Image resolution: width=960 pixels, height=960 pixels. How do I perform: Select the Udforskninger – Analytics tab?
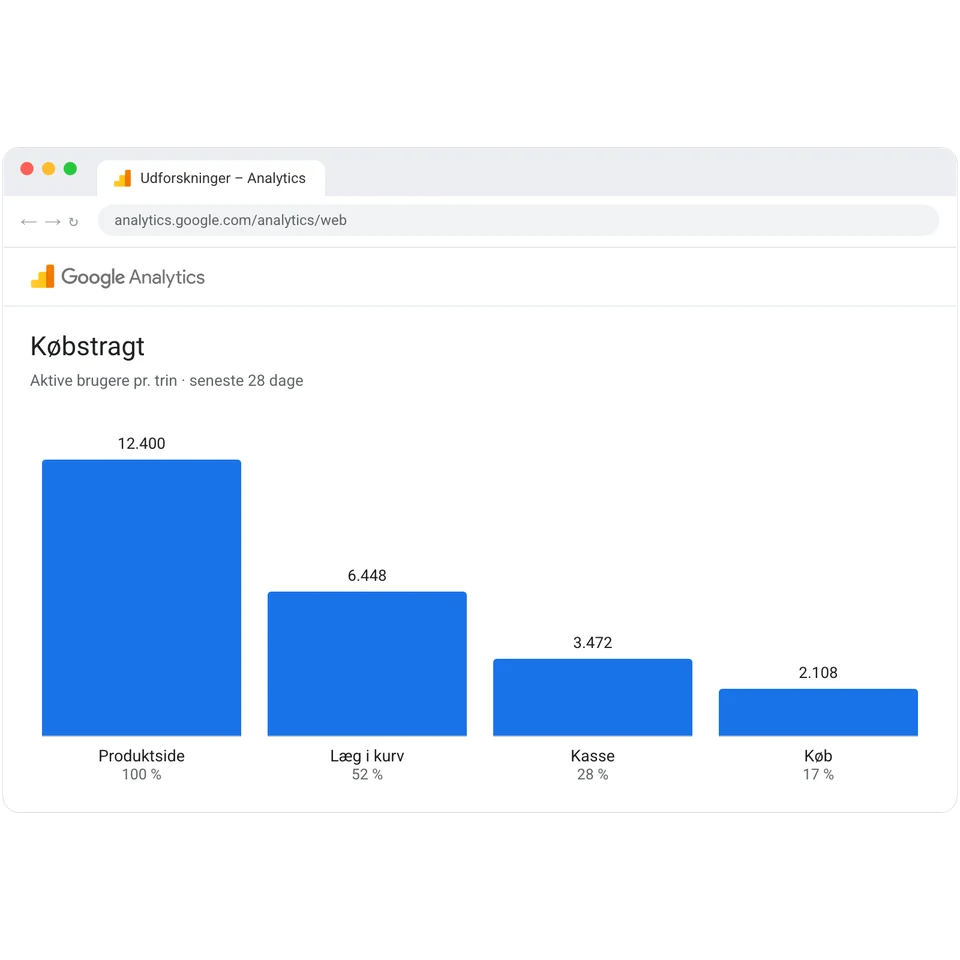click(x=211, y=178)
